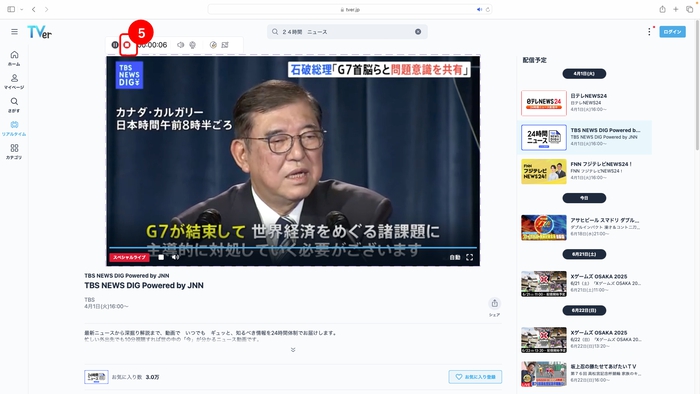
Task: Toggle the webcam in recording toolbar
Action: (x=192, y=45)
